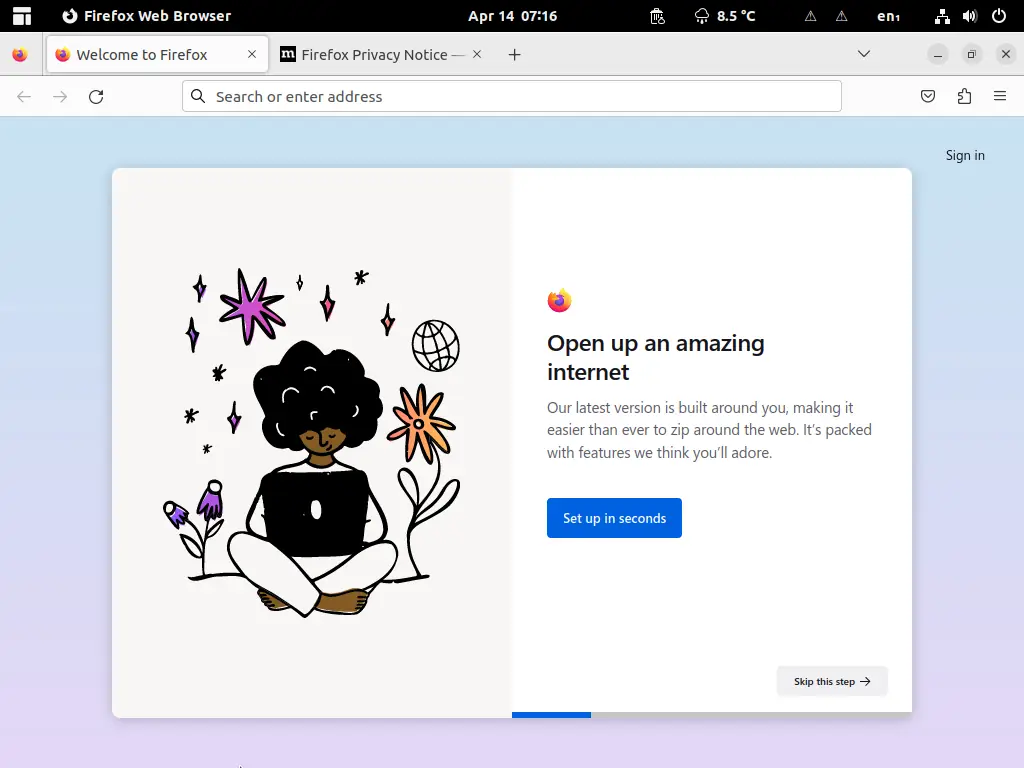Reload the current page
This screenshot has width=1024, height=768.
coord(96,97)
